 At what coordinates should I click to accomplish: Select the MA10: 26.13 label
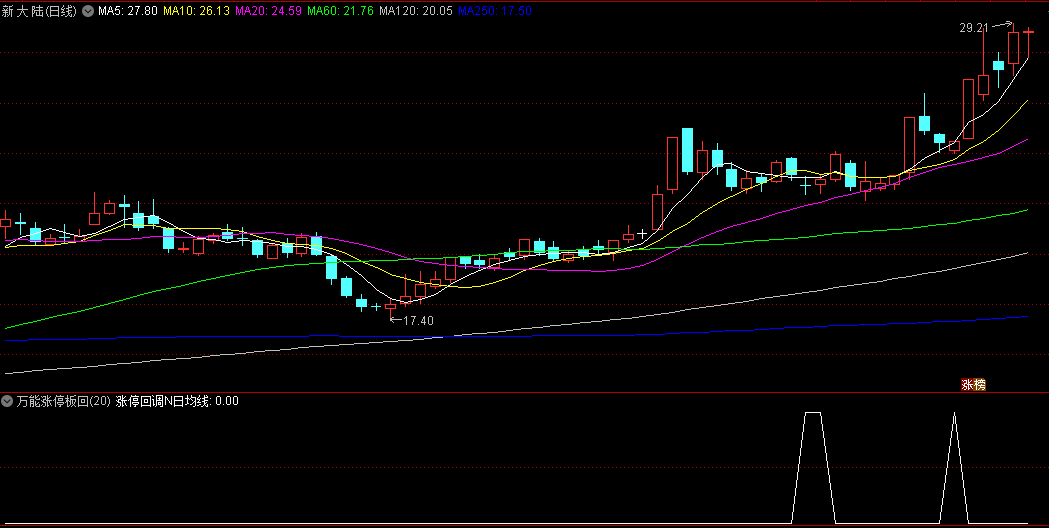coord(197,11)
